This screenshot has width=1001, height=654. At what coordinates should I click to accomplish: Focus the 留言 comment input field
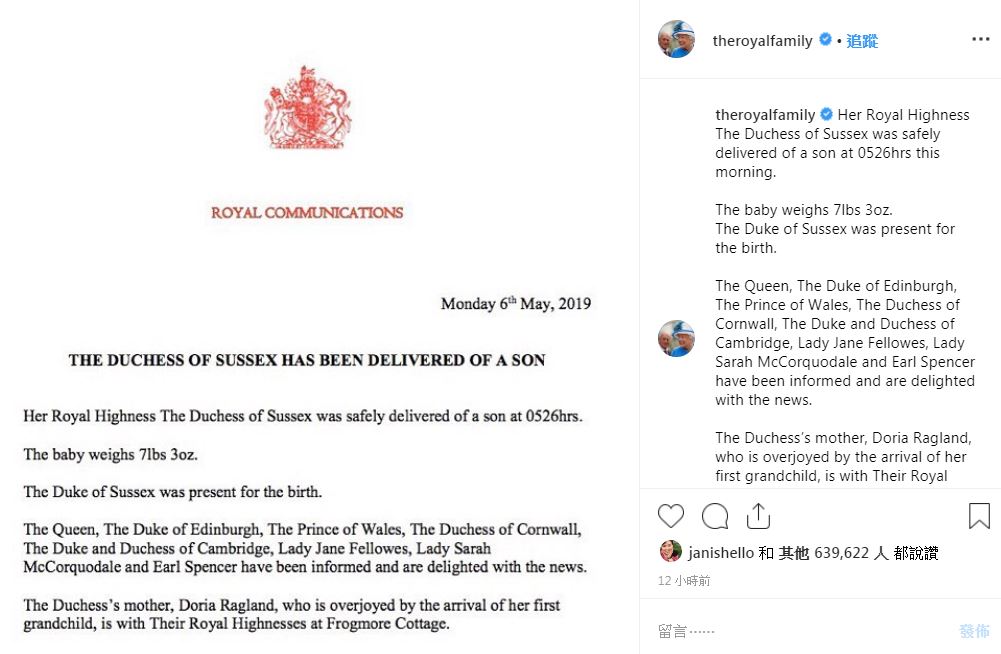point(800,631)
